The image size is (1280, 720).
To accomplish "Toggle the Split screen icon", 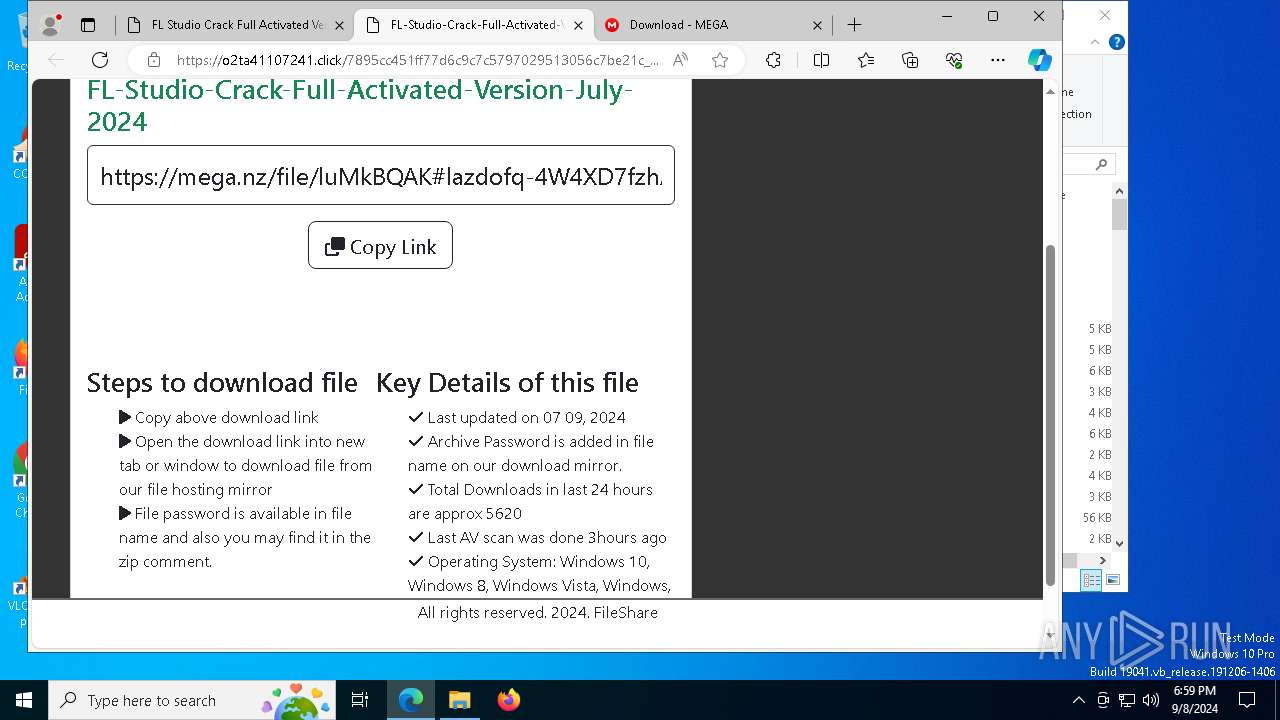I will click(x=821, y=60).
